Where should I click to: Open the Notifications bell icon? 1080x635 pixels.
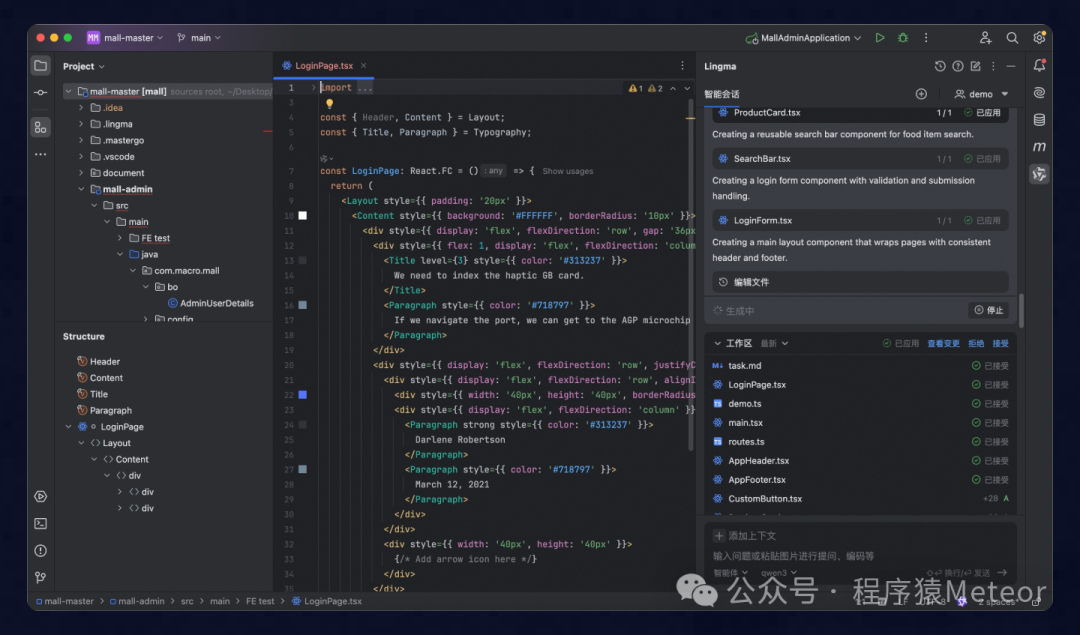[1039, 65]
